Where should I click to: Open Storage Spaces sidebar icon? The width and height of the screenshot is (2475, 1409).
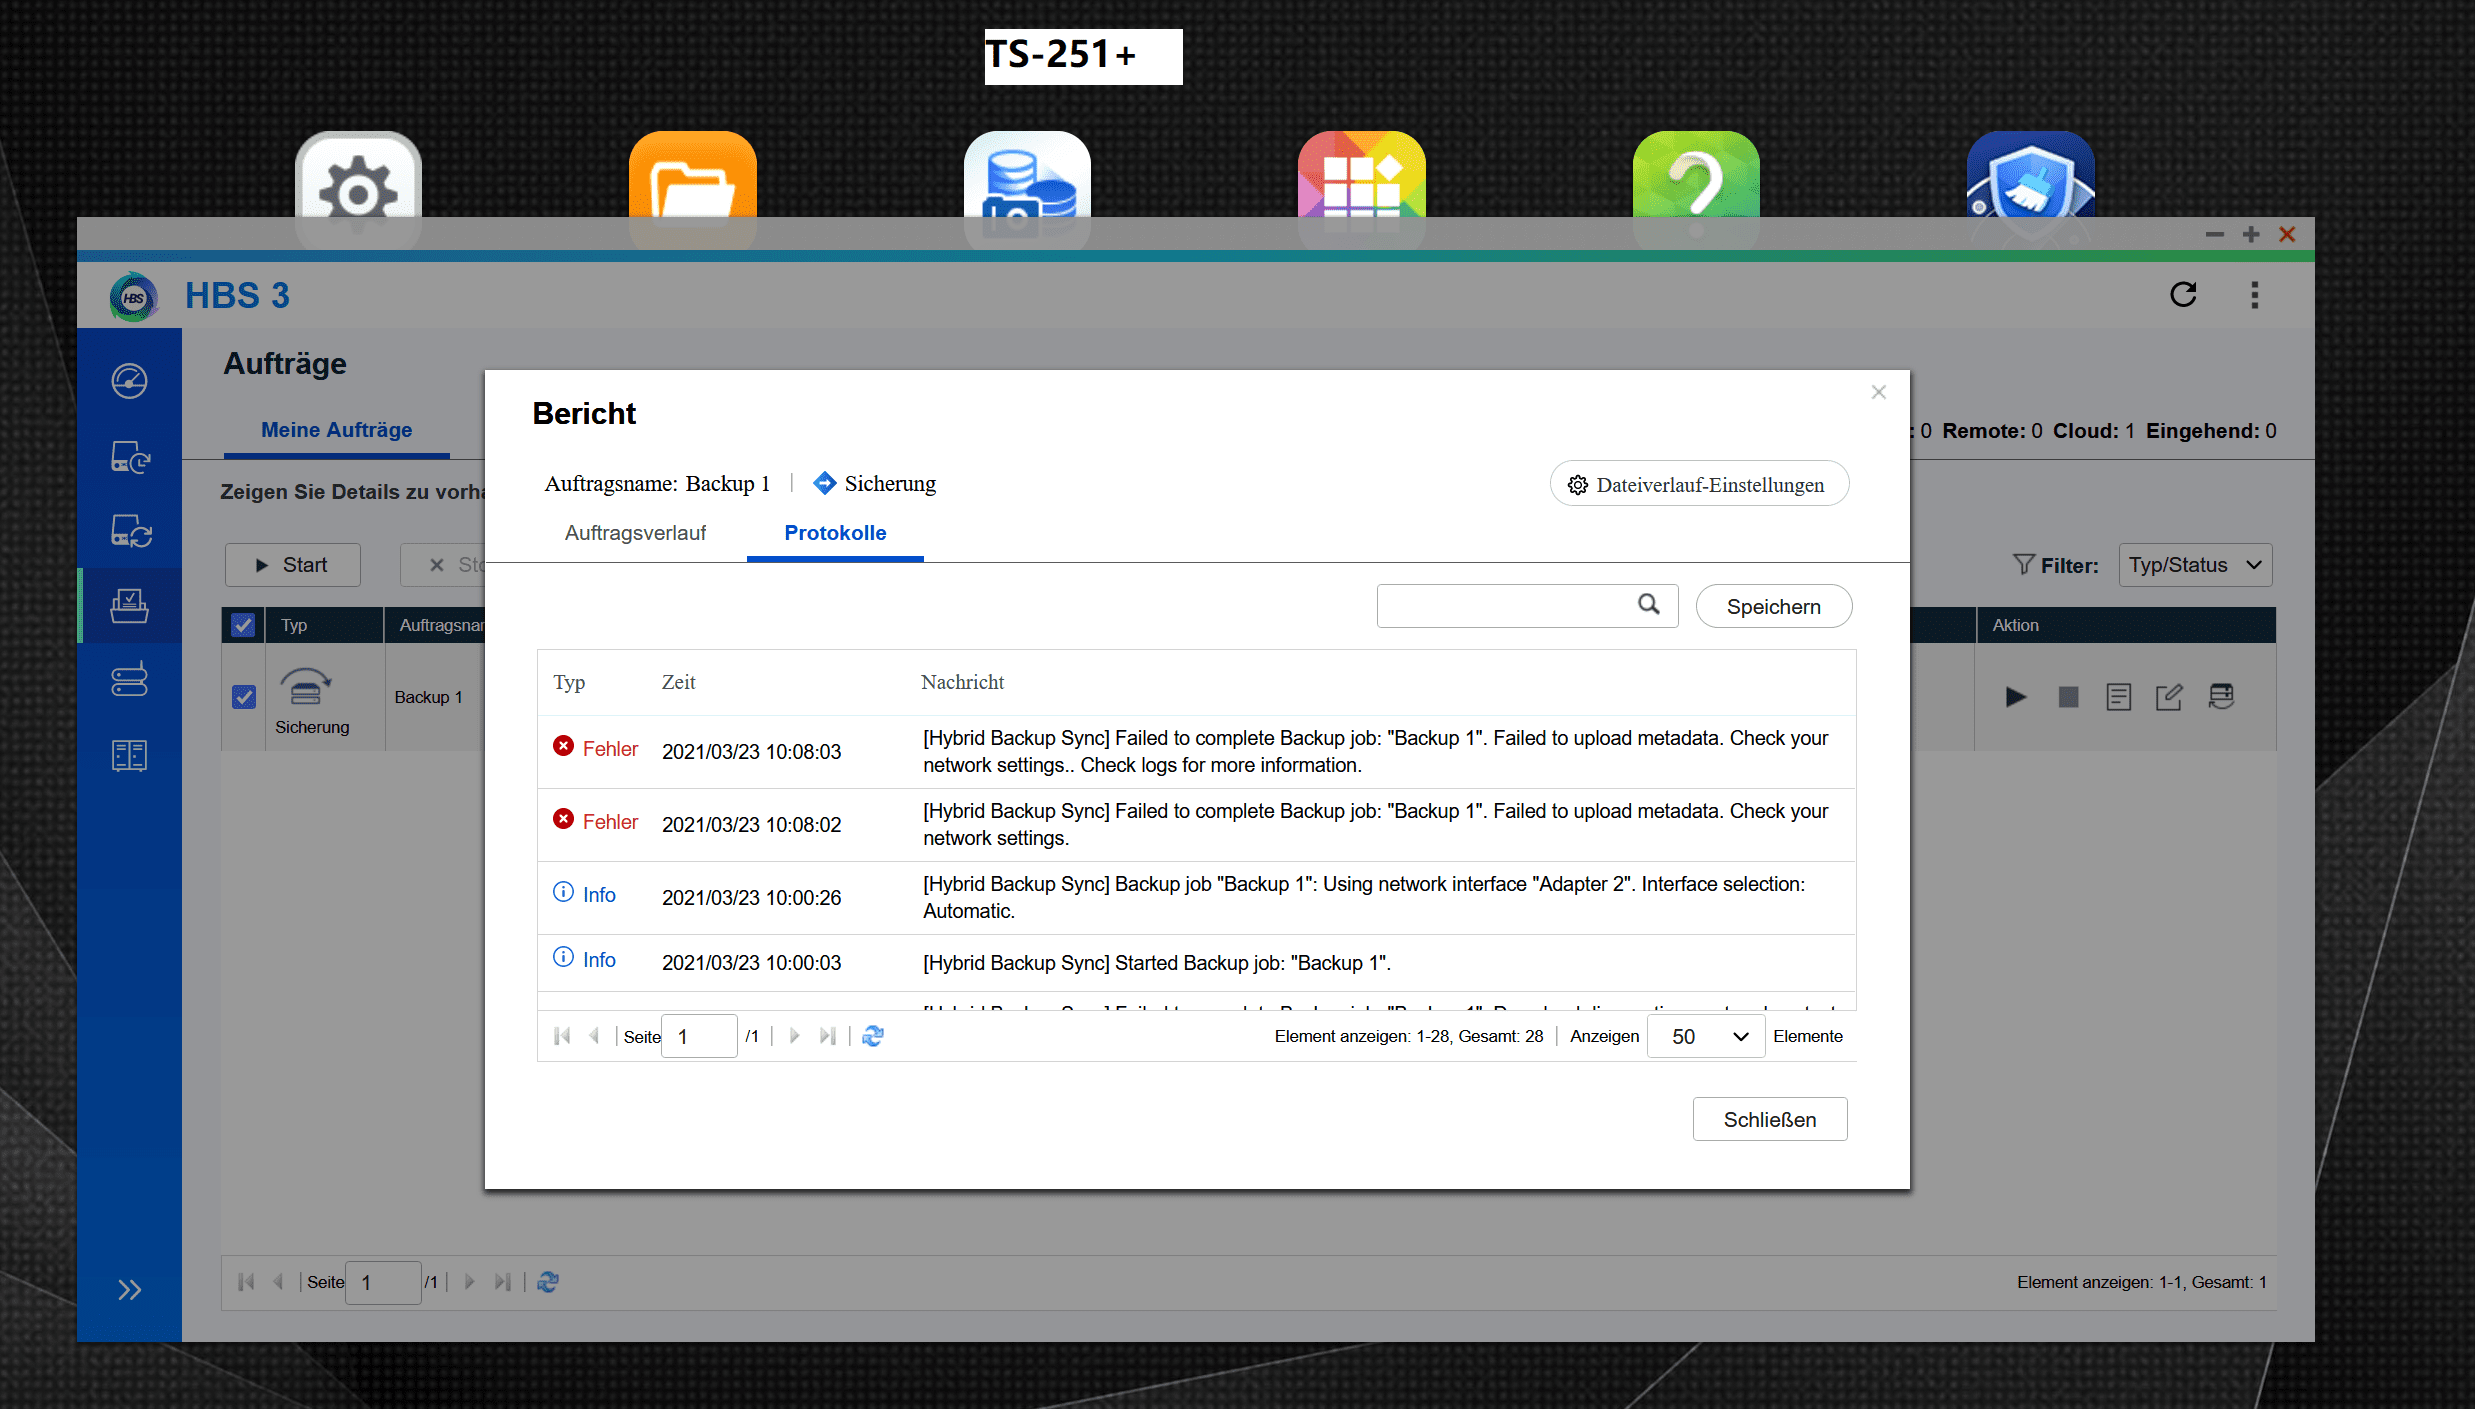coord(129,680)
